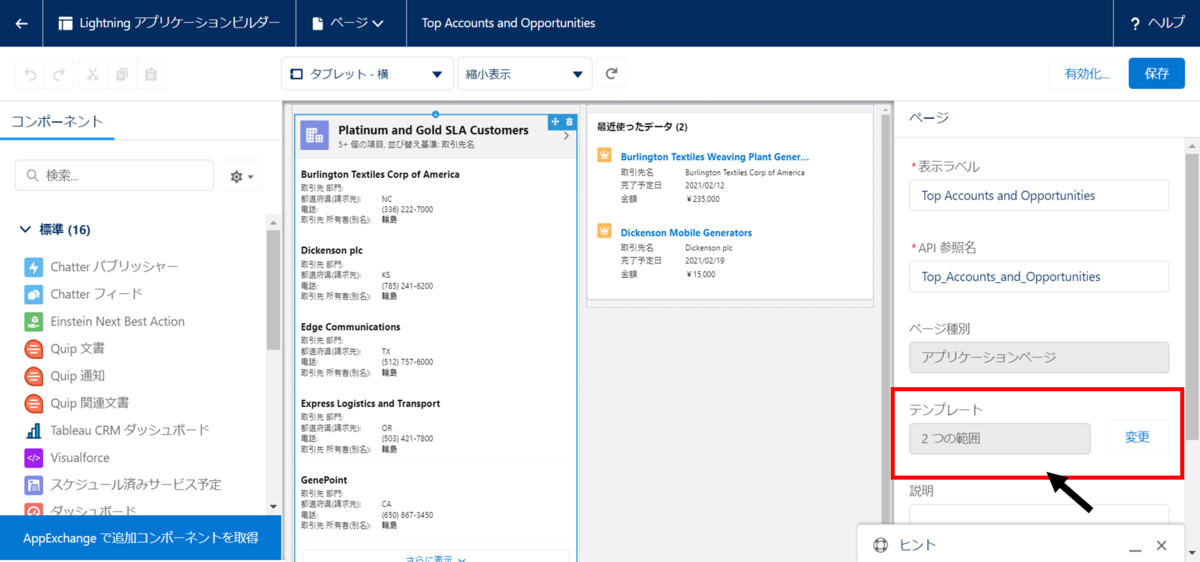Click the crown icon beside Dickenson Mobile Generators
The image size is (1200, 562).
pyautogui.click(x=604, y=231)
